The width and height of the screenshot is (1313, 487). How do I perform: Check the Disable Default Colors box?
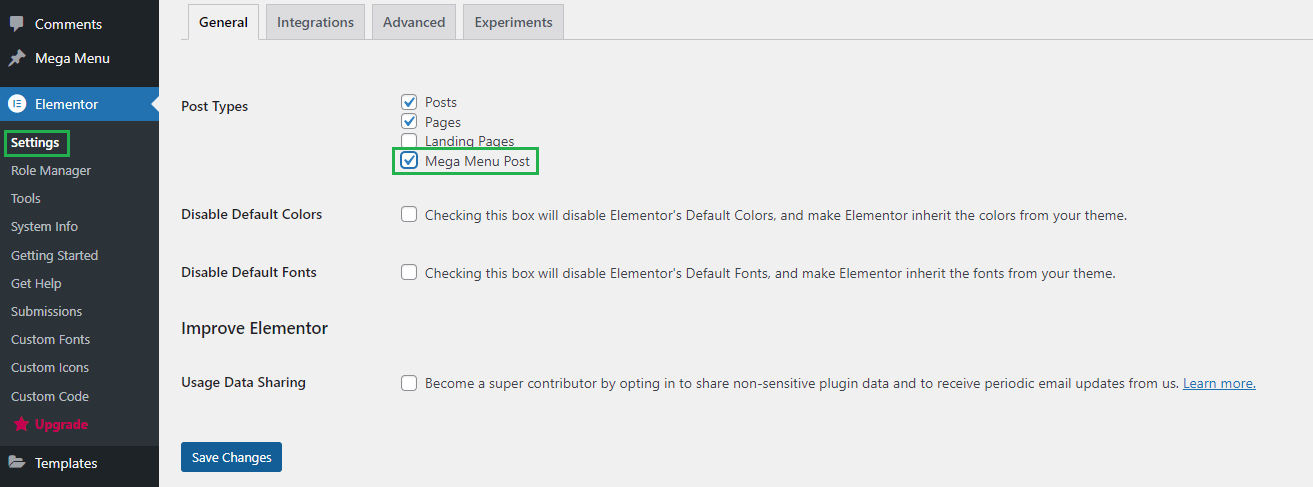point(409,214)
